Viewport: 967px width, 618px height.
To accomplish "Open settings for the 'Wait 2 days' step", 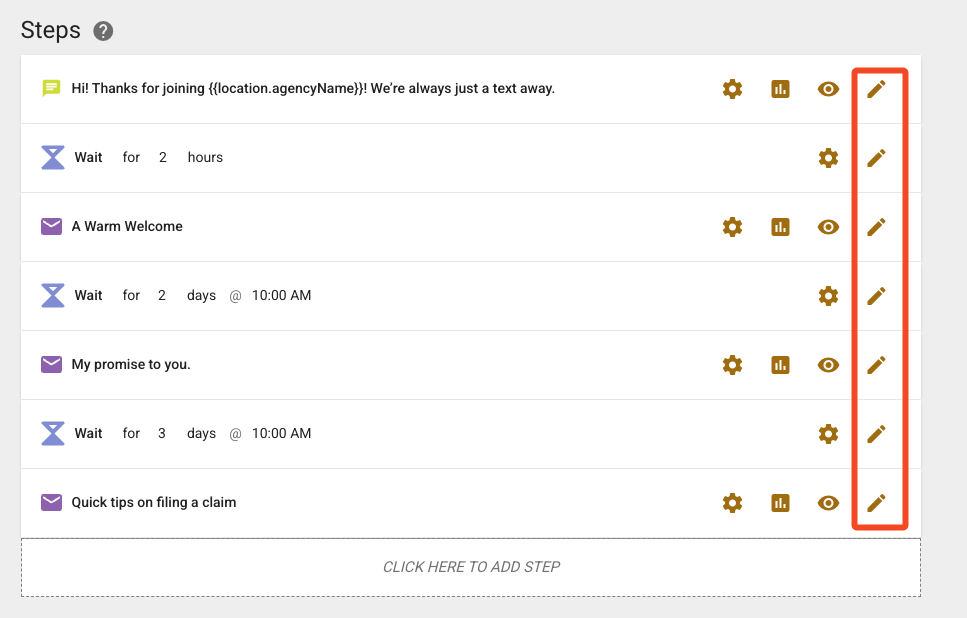I will pyautogui.click(x=828, y=296).
